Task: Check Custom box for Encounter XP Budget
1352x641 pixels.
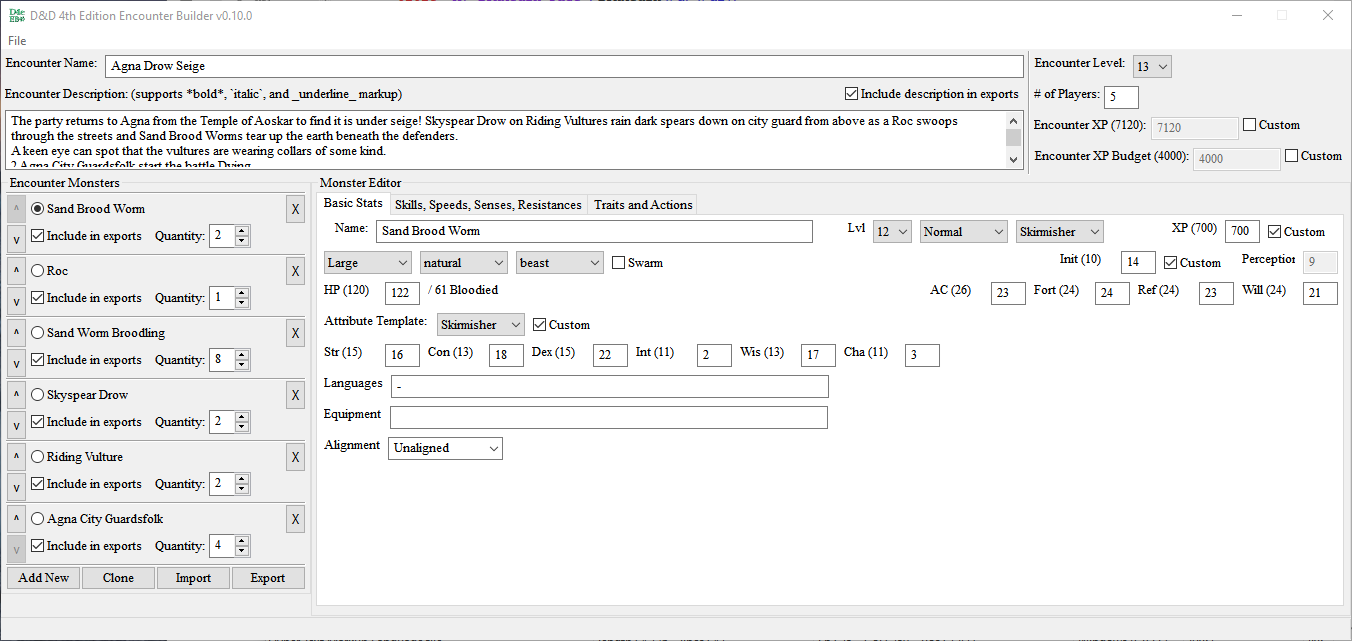Action: pos(1292,156)
